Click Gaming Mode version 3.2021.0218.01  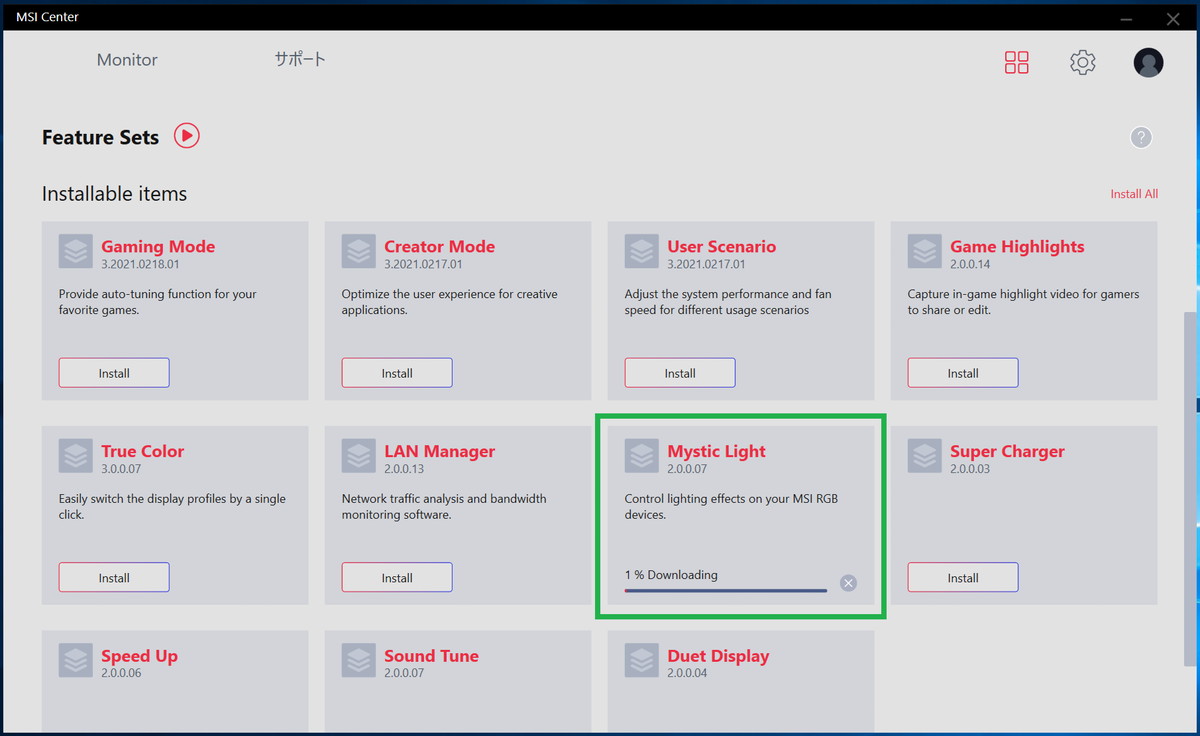point(140,264)
